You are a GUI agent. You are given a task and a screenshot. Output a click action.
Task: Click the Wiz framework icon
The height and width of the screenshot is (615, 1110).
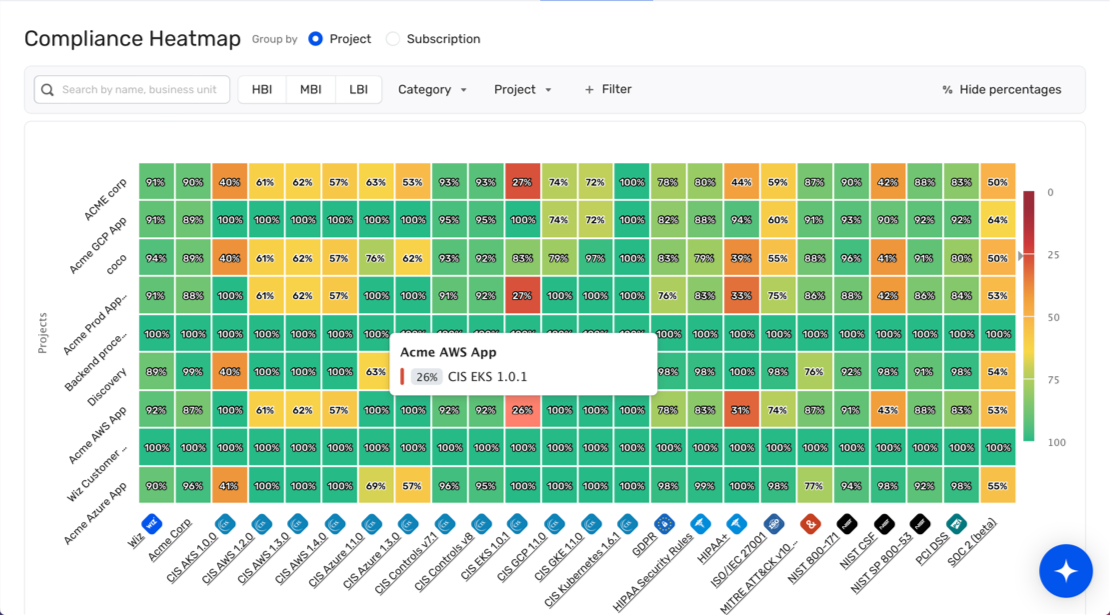click(152, 524)
